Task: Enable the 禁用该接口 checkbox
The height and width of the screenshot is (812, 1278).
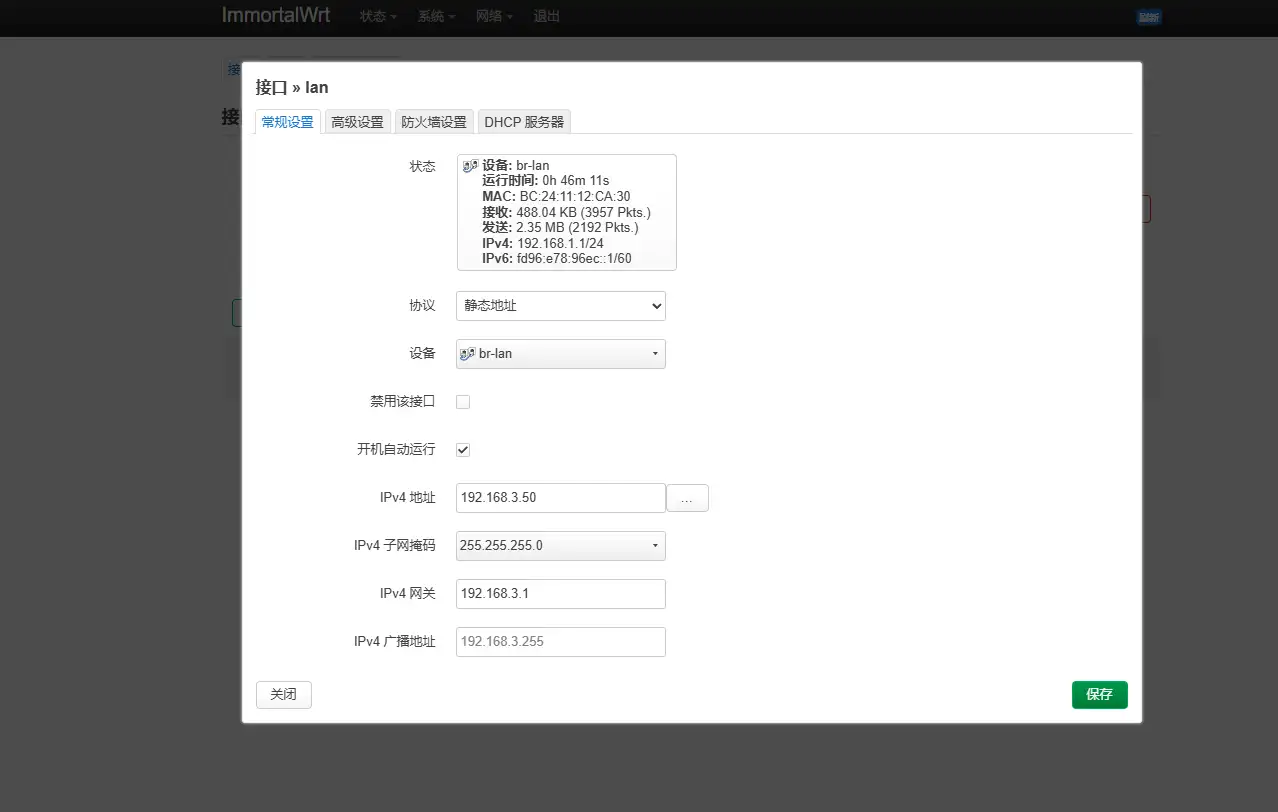Action: [463, 401]
